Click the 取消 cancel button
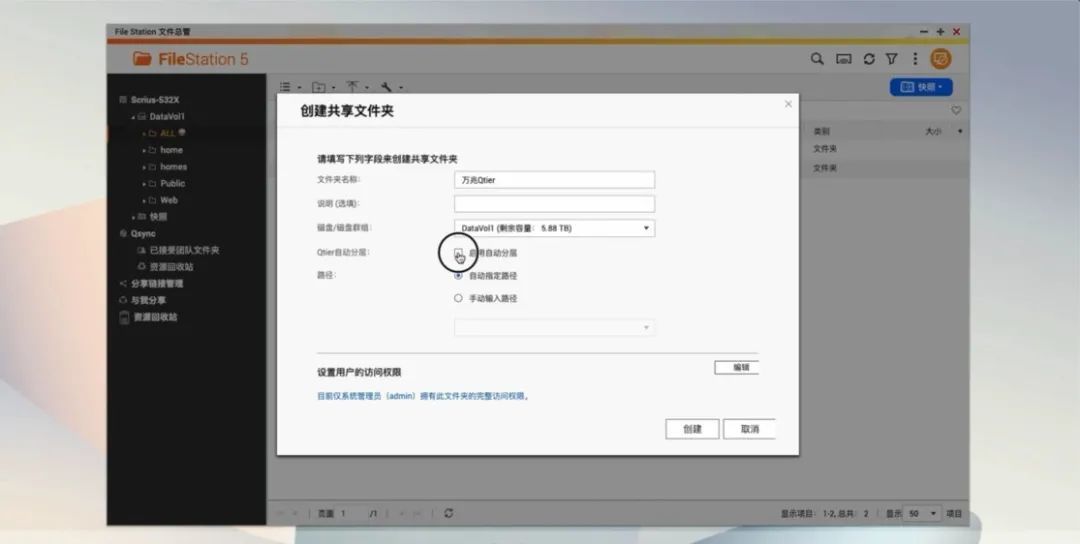This screenshot has height=544, width=1080. pos(749,429)
